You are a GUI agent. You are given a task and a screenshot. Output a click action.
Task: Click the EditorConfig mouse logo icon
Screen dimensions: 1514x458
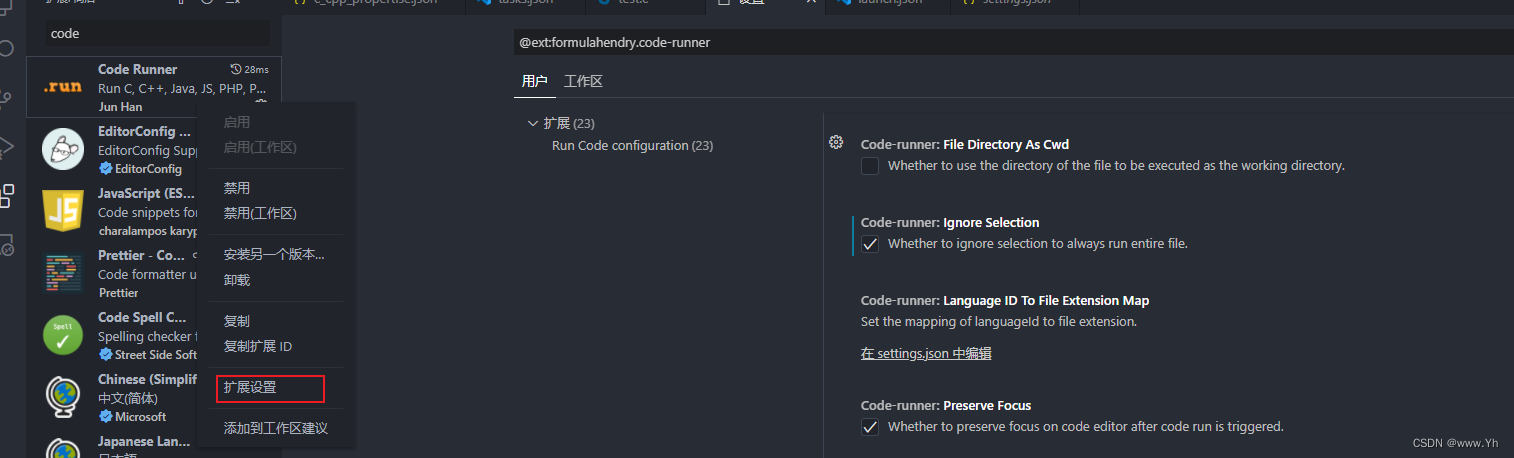63,150
